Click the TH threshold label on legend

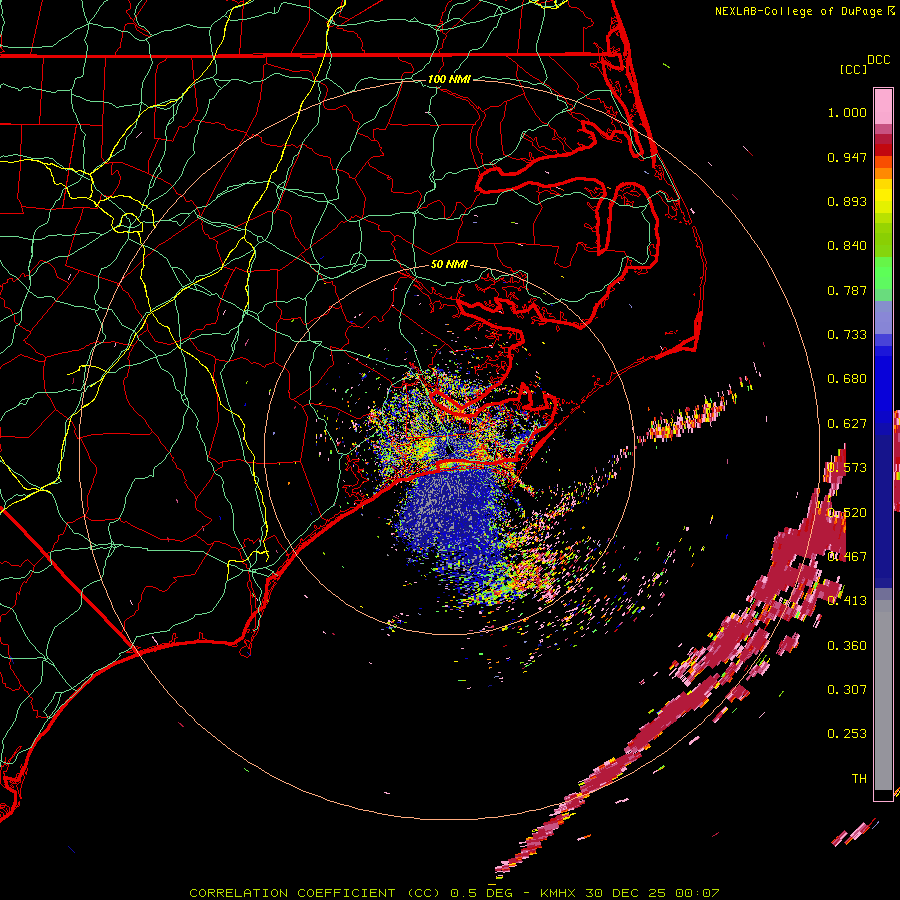pyautogui.click(x=859, y=779)
